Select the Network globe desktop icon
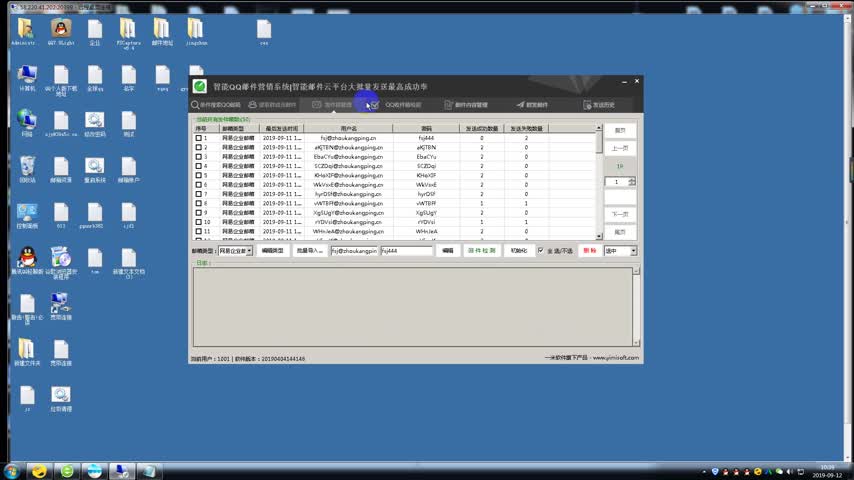854x480 pixels. click(27, 123)
